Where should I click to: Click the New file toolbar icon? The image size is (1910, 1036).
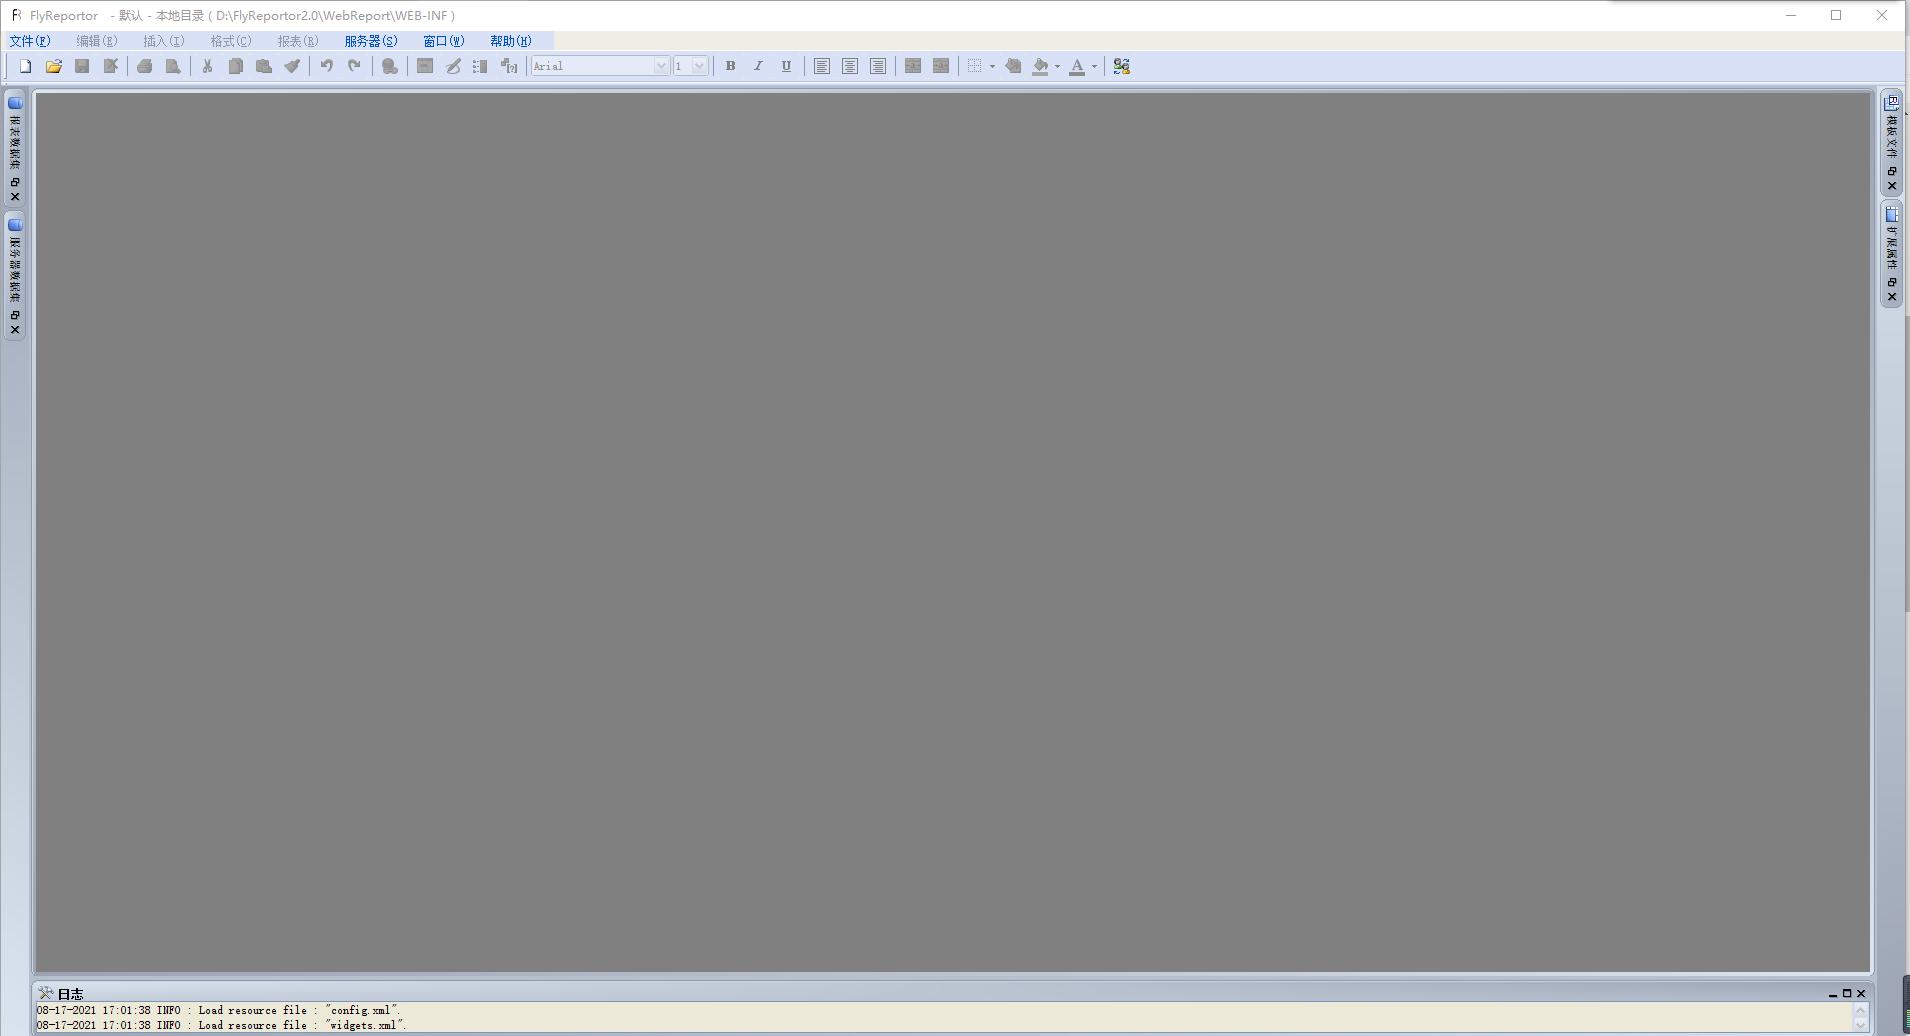(x=26, y=66)
